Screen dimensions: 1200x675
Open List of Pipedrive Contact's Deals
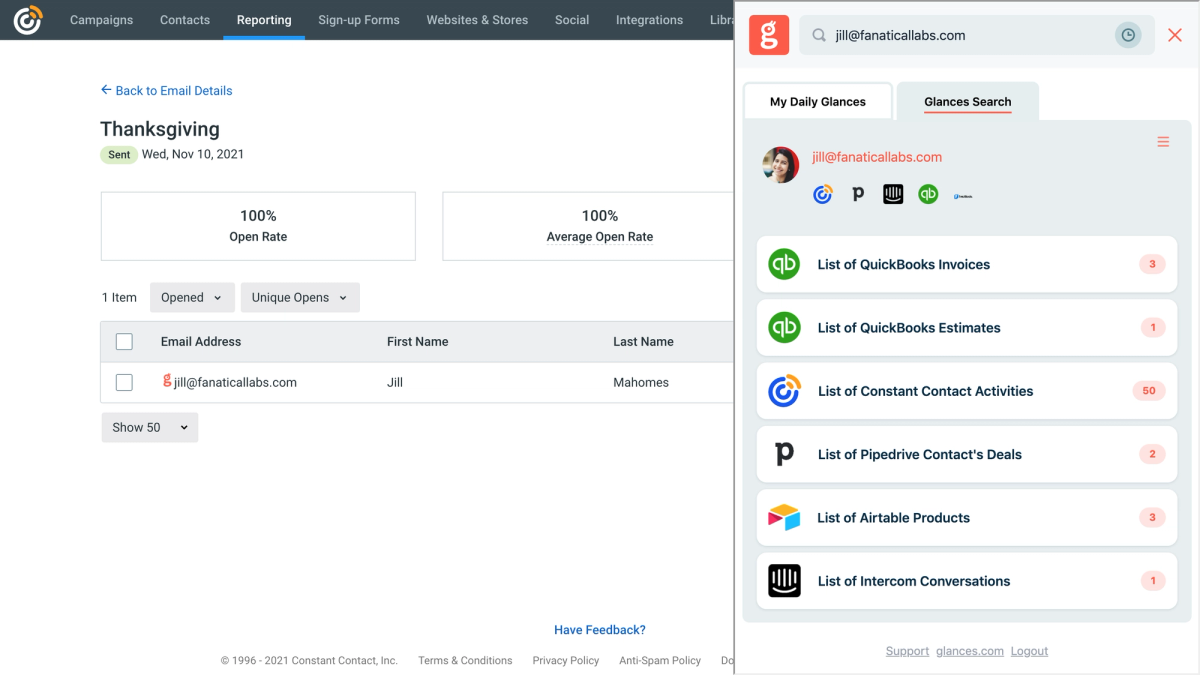click(967, 454)
